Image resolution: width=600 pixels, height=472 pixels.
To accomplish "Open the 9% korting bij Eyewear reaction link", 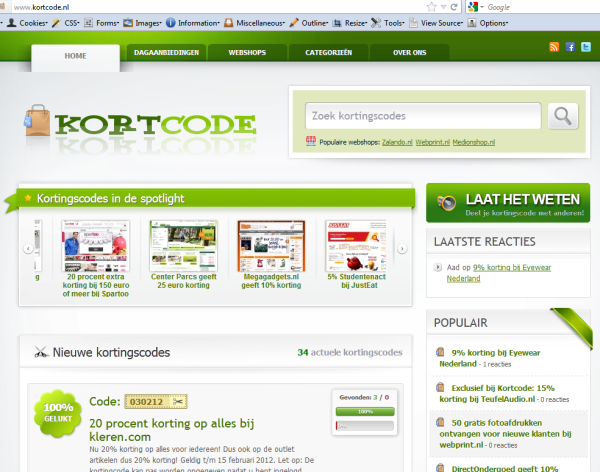I will coord(499,273).
